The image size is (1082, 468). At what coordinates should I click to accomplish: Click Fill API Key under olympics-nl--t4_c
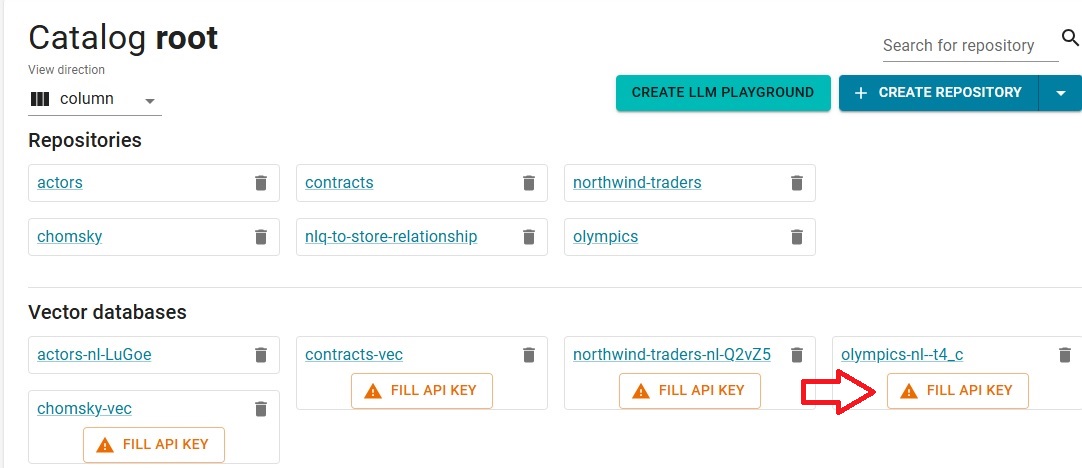pos(958,391)
